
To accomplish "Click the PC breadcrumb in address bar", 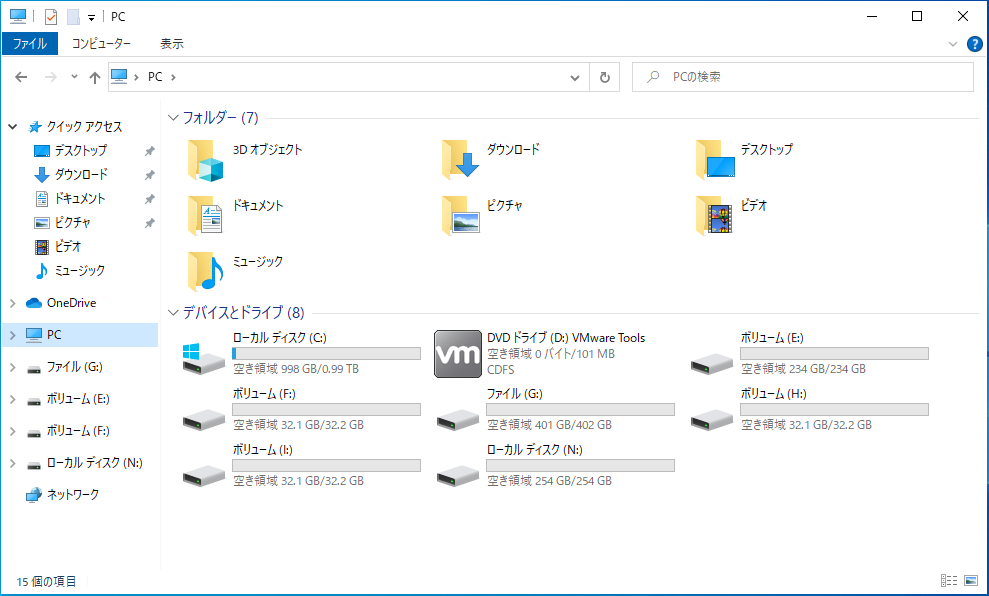I will (x=155, y=77).
